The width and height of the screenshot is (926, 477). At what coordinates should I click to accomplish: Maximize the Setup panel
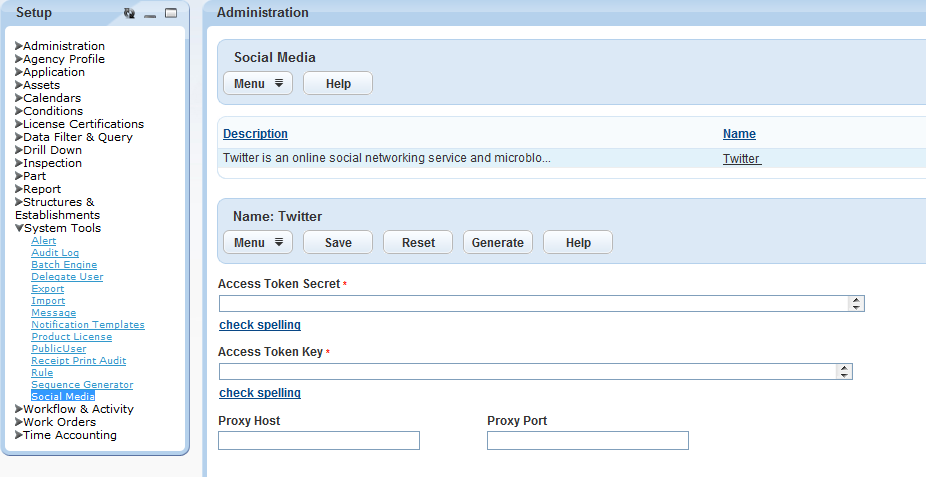[x=170, y=14]
